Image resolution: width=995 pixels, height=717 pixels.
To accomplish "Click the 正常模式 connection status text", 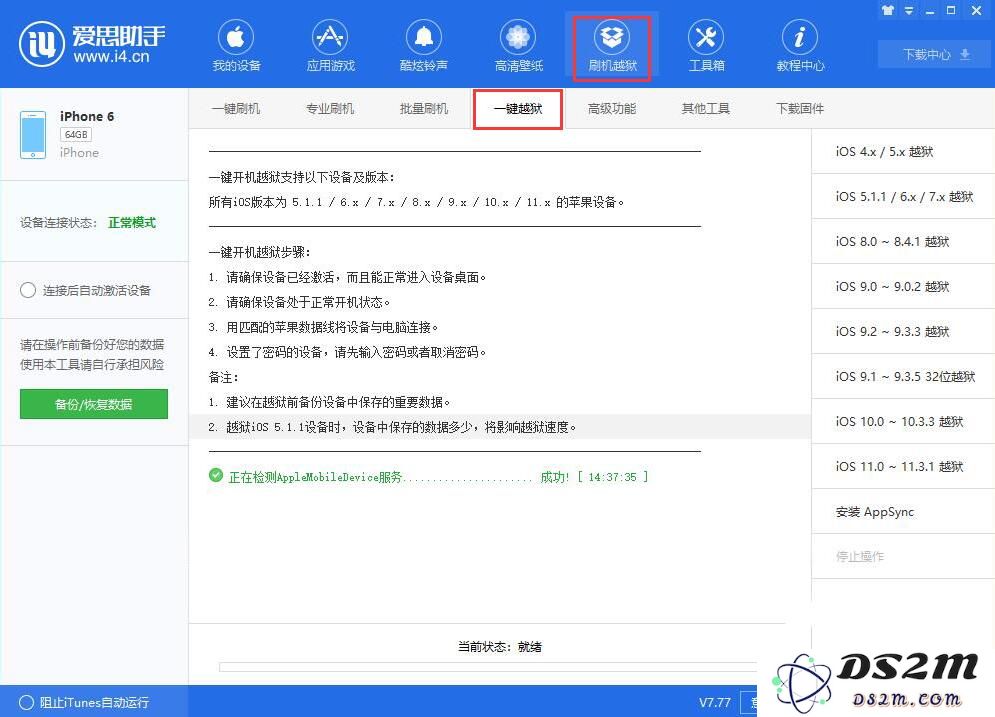I will [132, 223].
